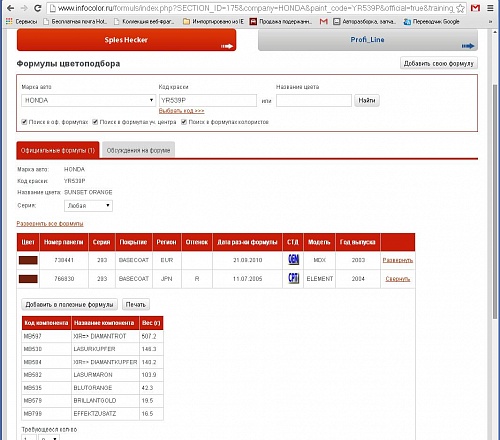Open the Gmail M bookmark icon
Image resolution: width=500 pixels, height=440 pixels.
click(x=323, y=22)
